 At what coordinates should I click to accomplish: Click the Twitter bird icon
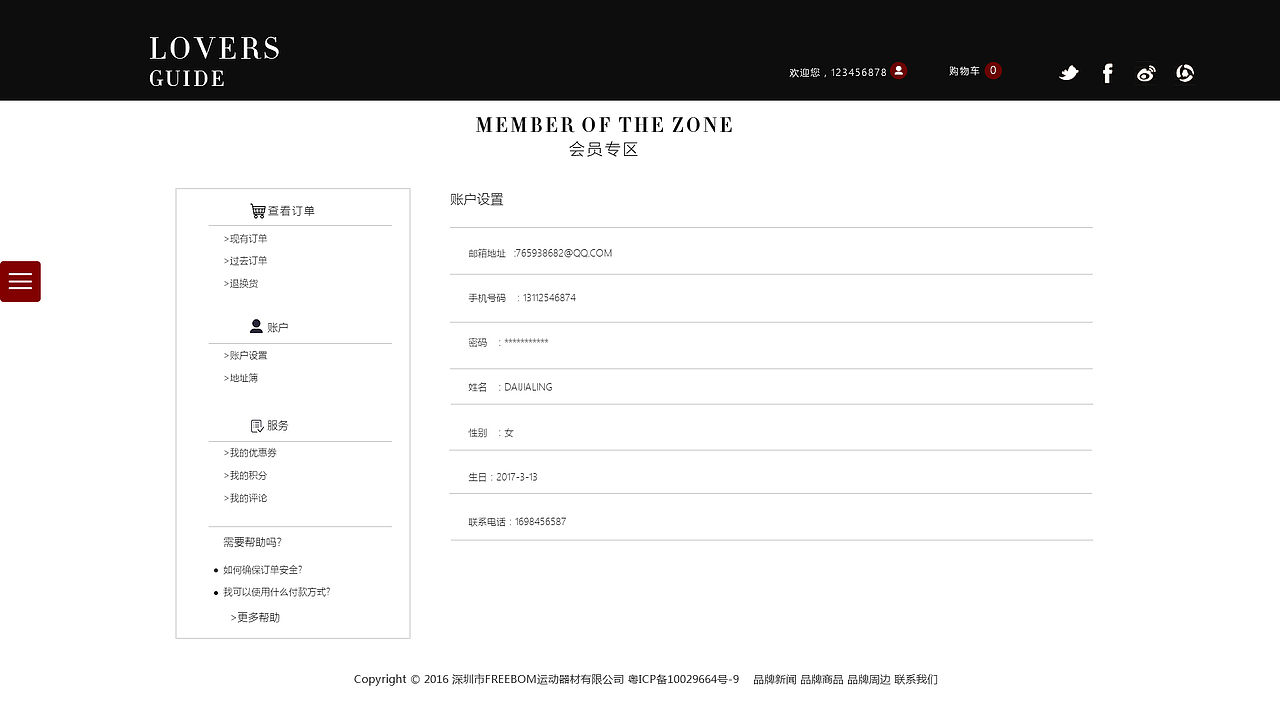[x=1069, y=73]
